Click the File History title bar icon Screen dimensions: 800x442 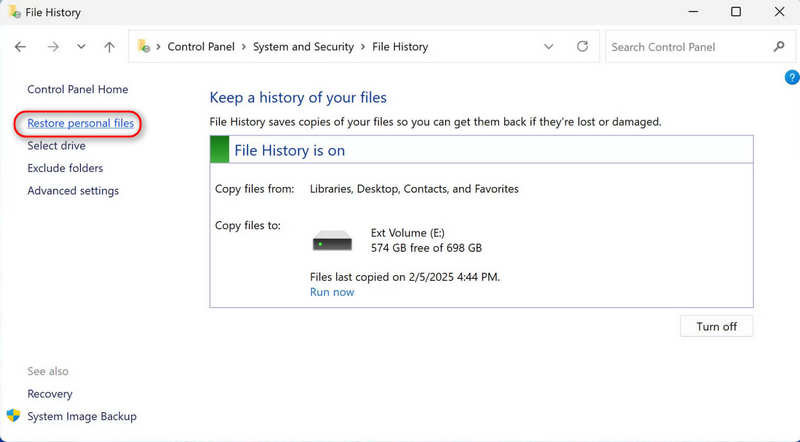pos(14,12)
